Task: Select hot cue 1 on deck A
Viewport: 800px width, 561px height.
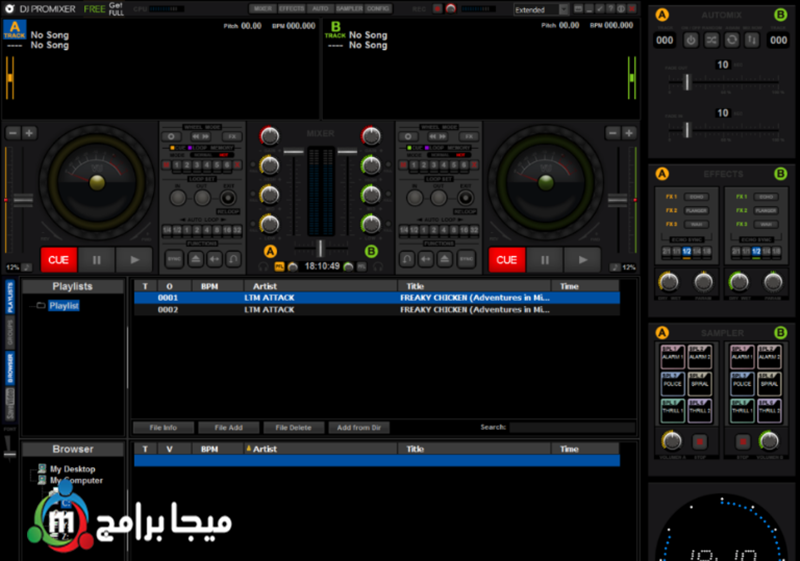Action: [x=177, y=165]
